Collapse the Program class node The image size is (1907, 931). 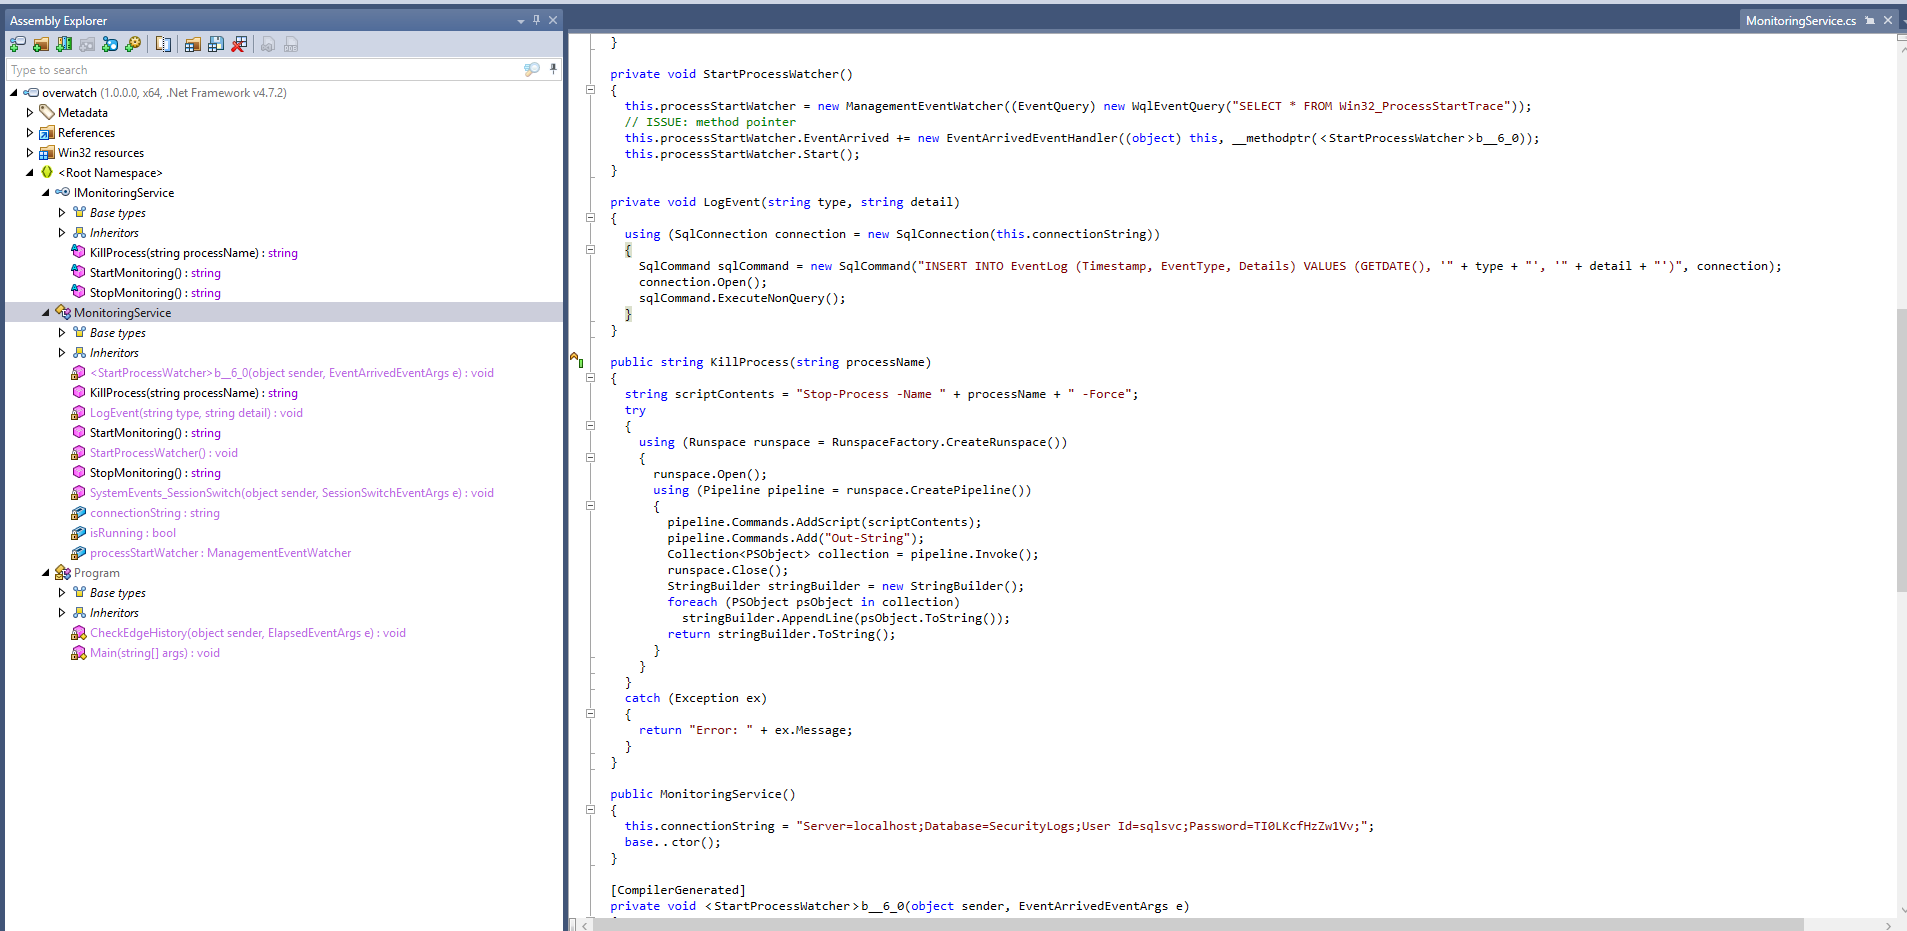(46, 572)
